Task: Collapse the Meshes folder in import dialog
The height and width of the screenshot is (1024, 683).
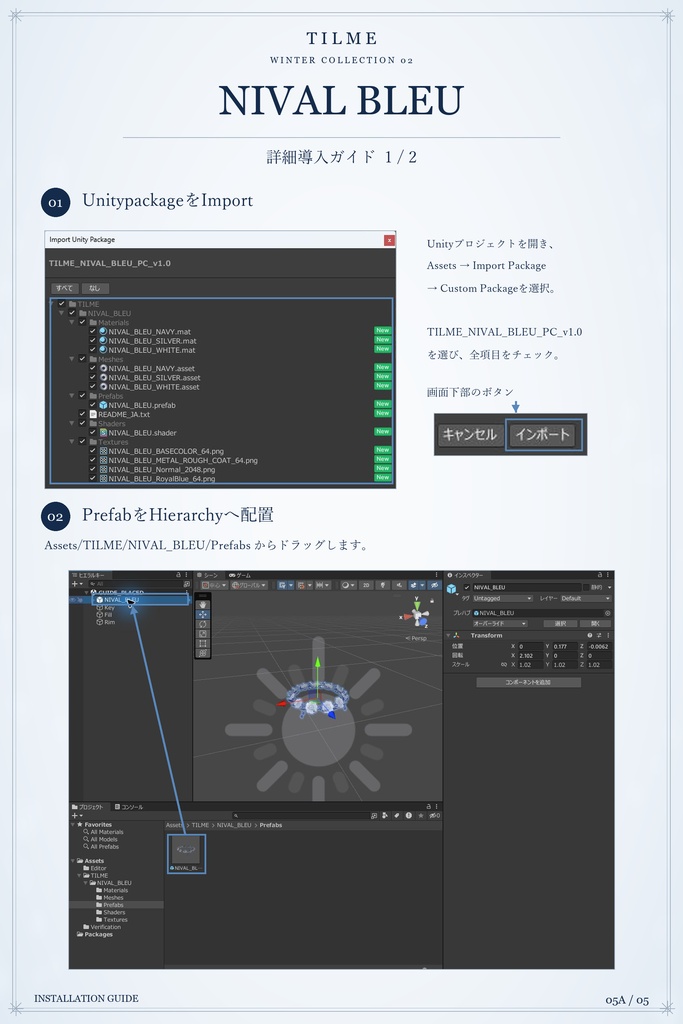Action: click(x=72, y=359)
